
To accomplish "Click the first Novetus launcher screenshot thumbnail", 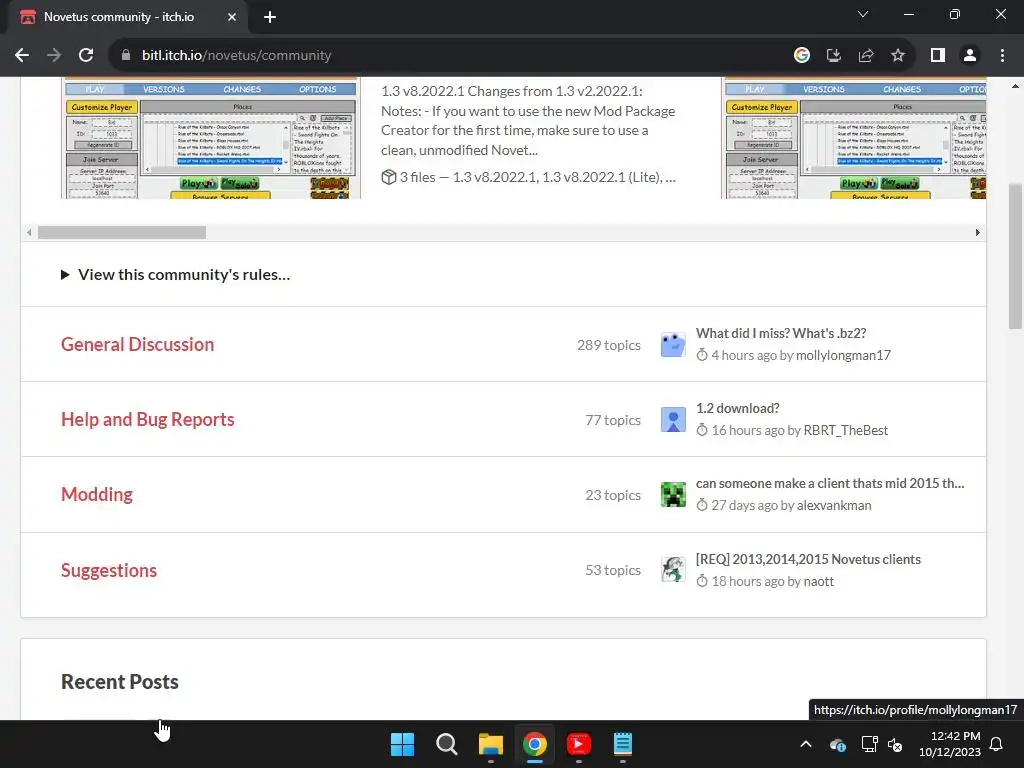I will (211, 138).
